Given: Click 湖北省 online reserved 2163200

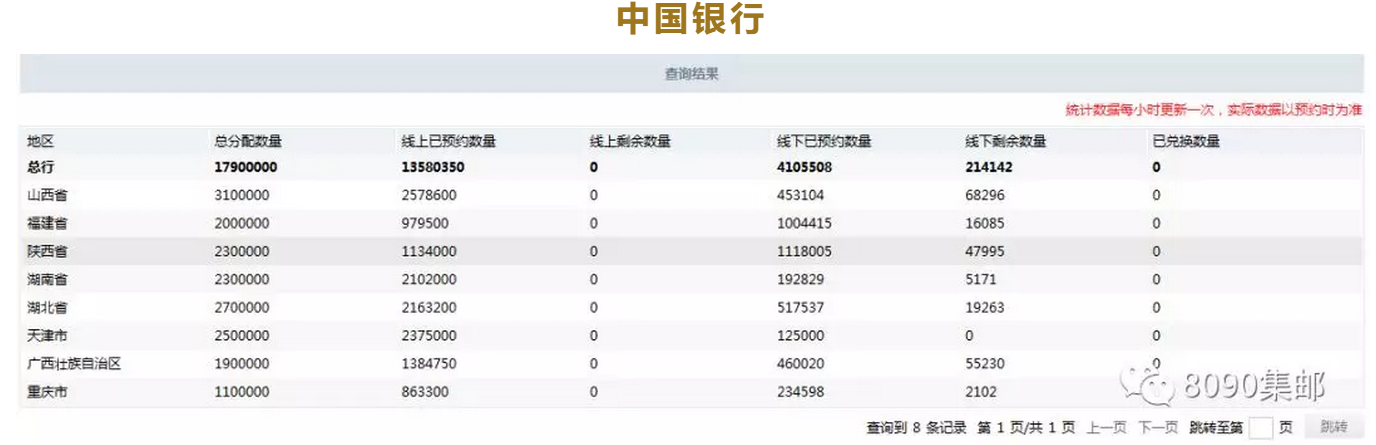Looking at the screenshot, I should click(x=429, y=307).
